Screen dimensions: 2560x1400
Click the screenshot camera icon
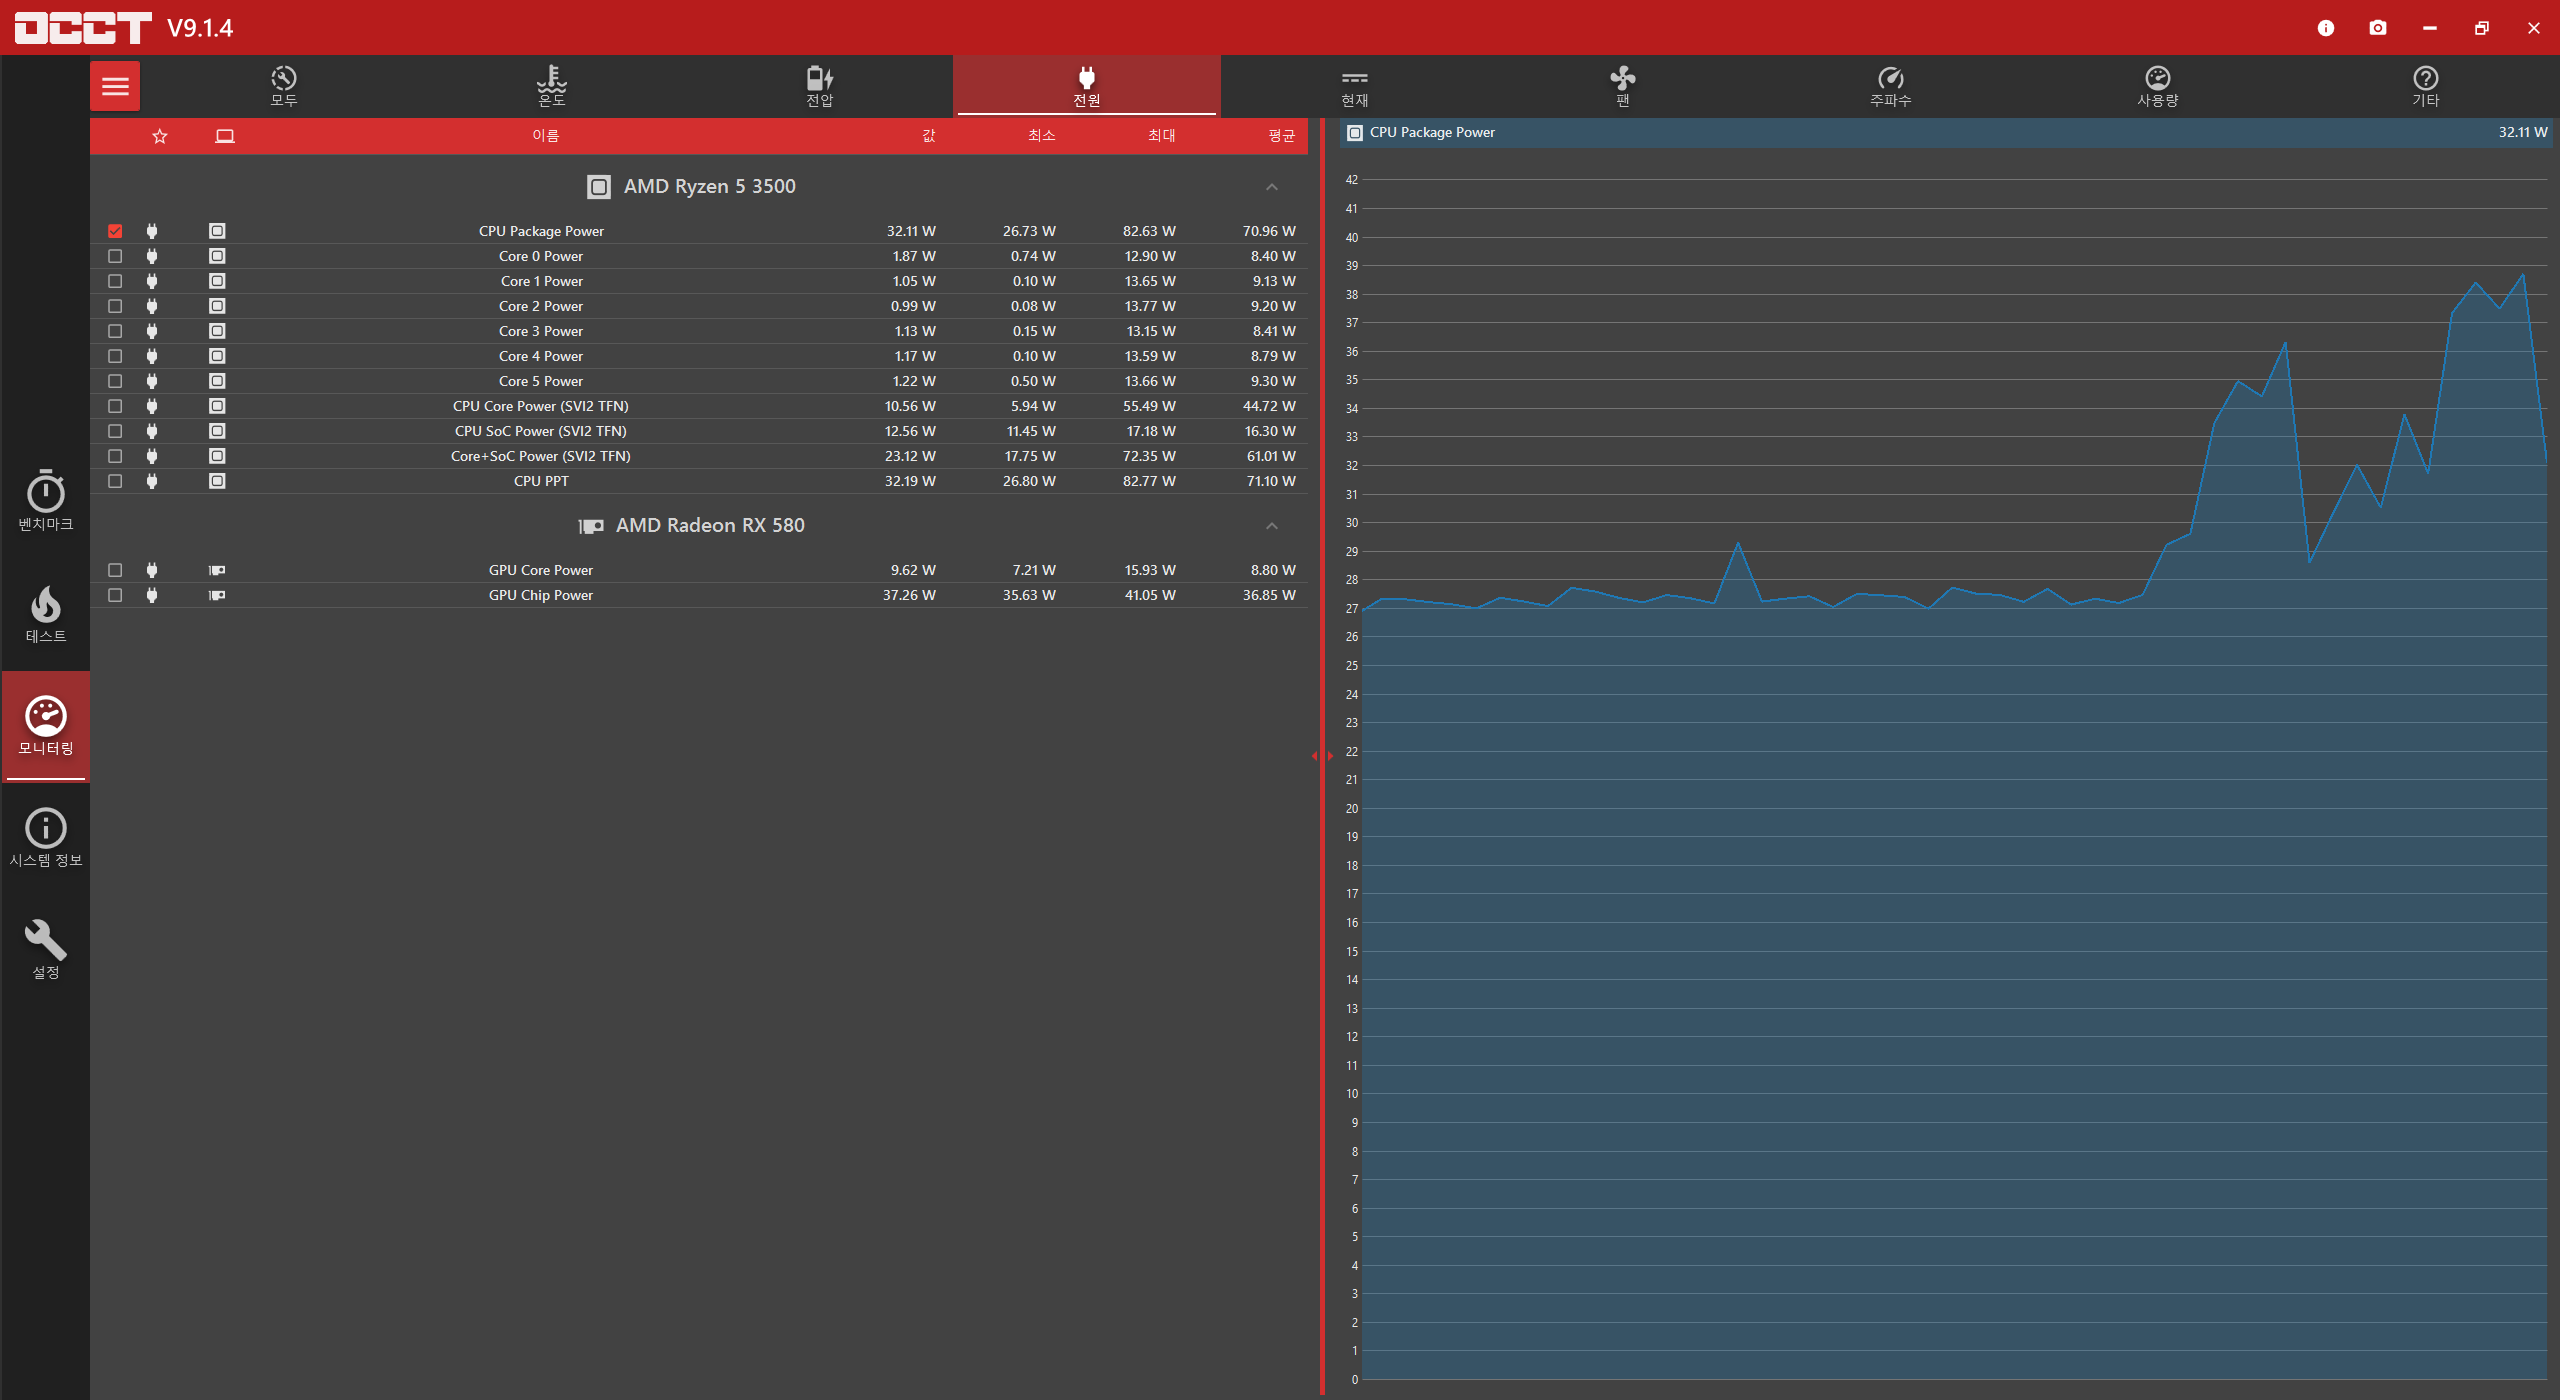(2377, 28)
